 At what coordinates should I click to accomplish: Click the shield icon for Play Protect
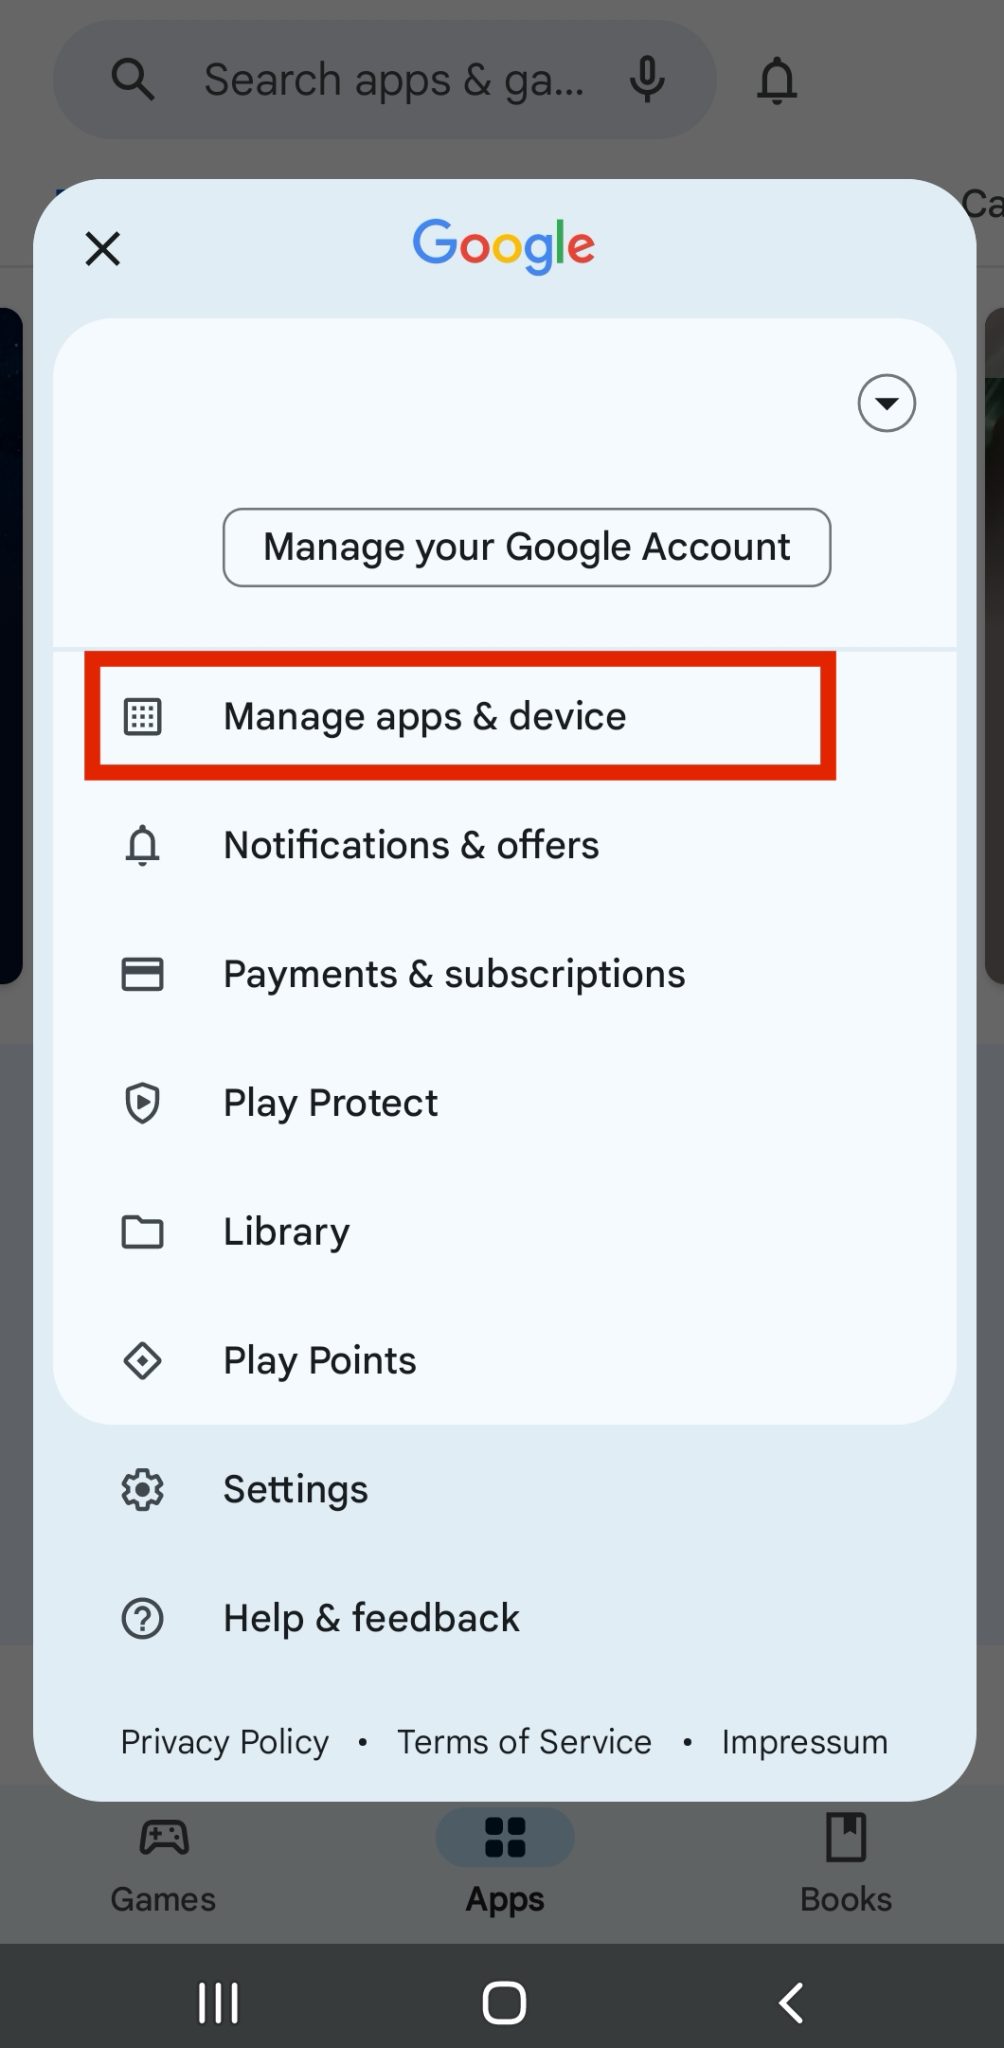pyautogui.click(x=142, y=1103)
